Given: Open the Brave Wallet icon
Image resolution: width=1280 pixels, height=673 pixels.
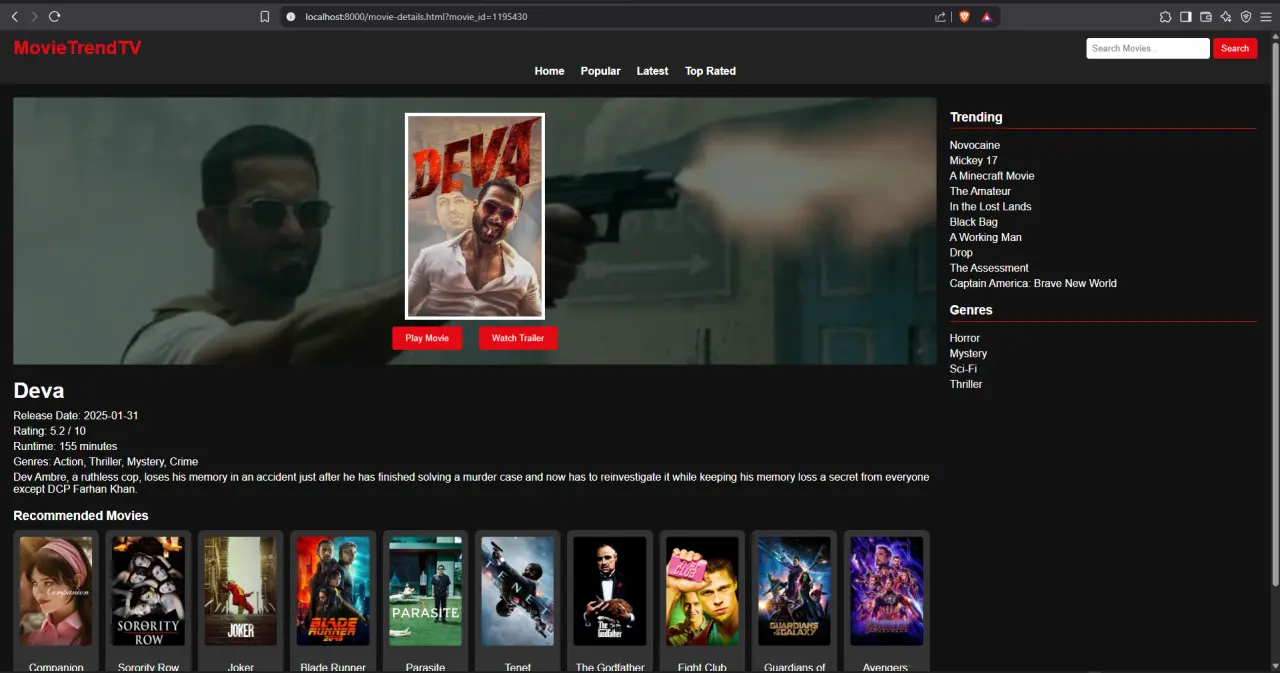Looking at the screenshot, I should coord(1205,17).
